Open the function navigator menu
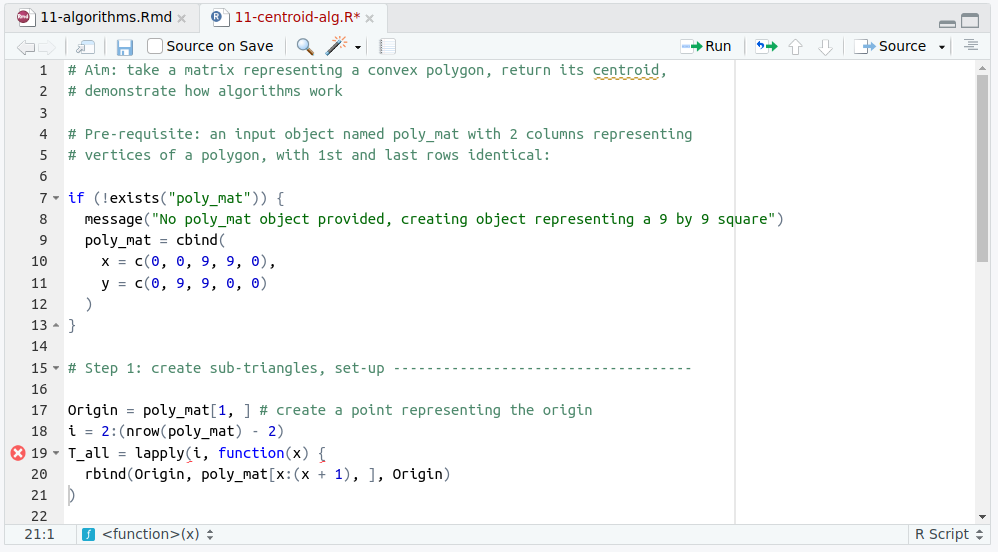The width and height of the screenshot is (998, 552). 157,534
